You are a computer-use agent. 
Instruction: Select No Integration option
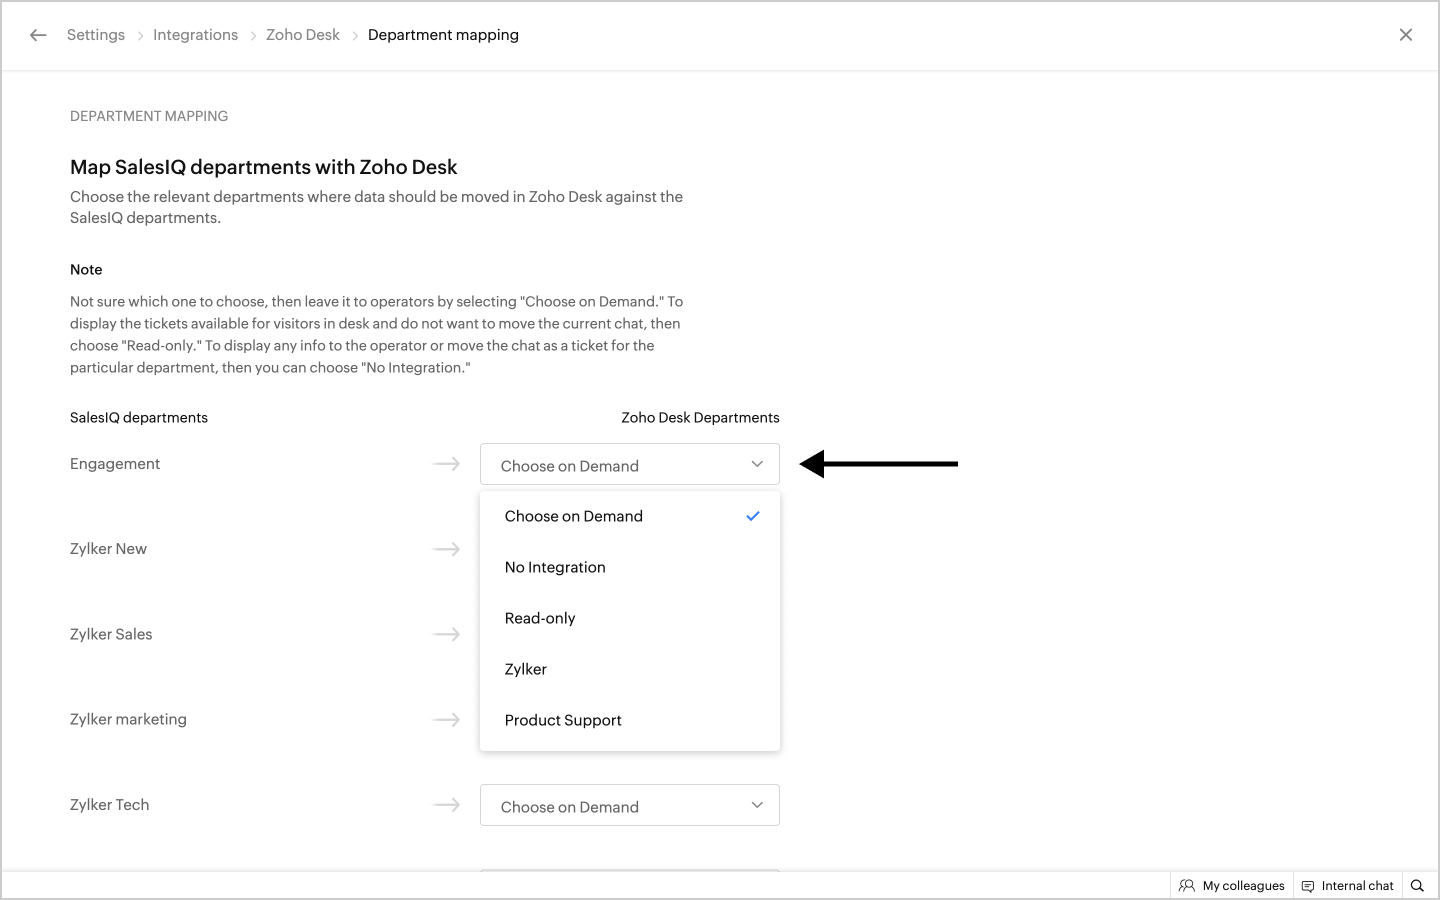tap(555, 567)
